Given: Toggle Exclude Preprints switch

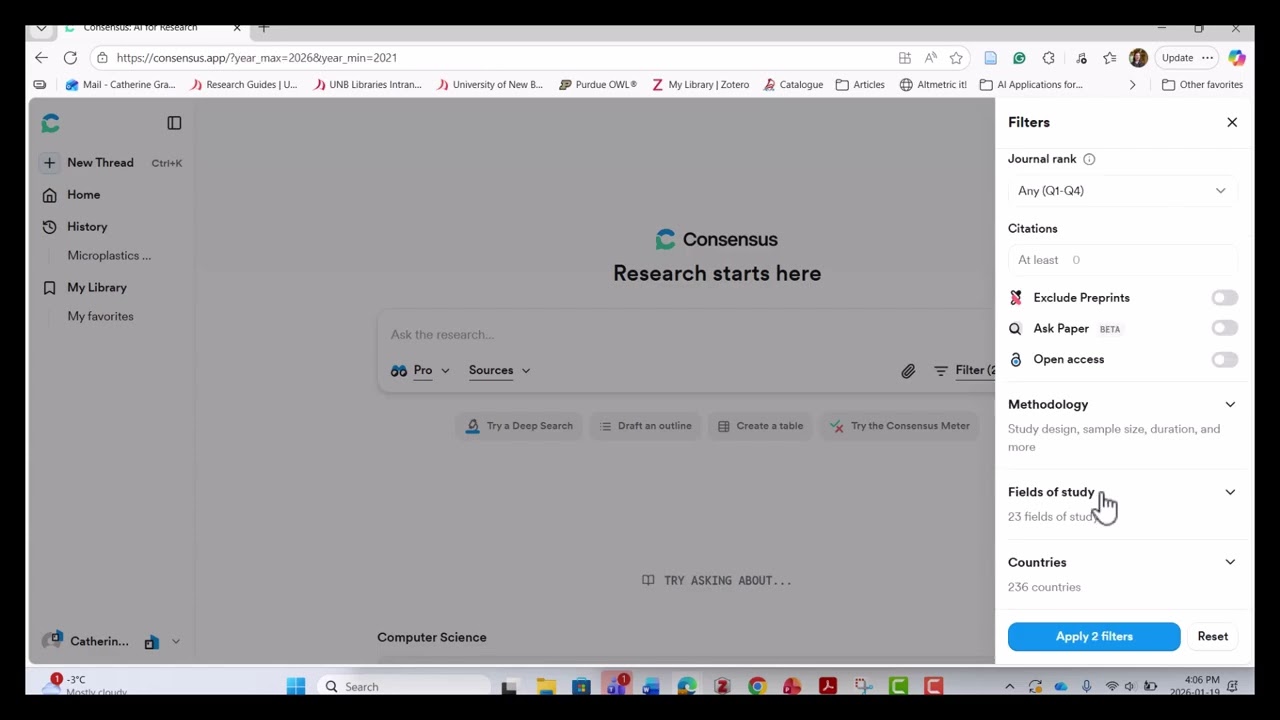Looking at the screenshot, I should point(1224,298).
